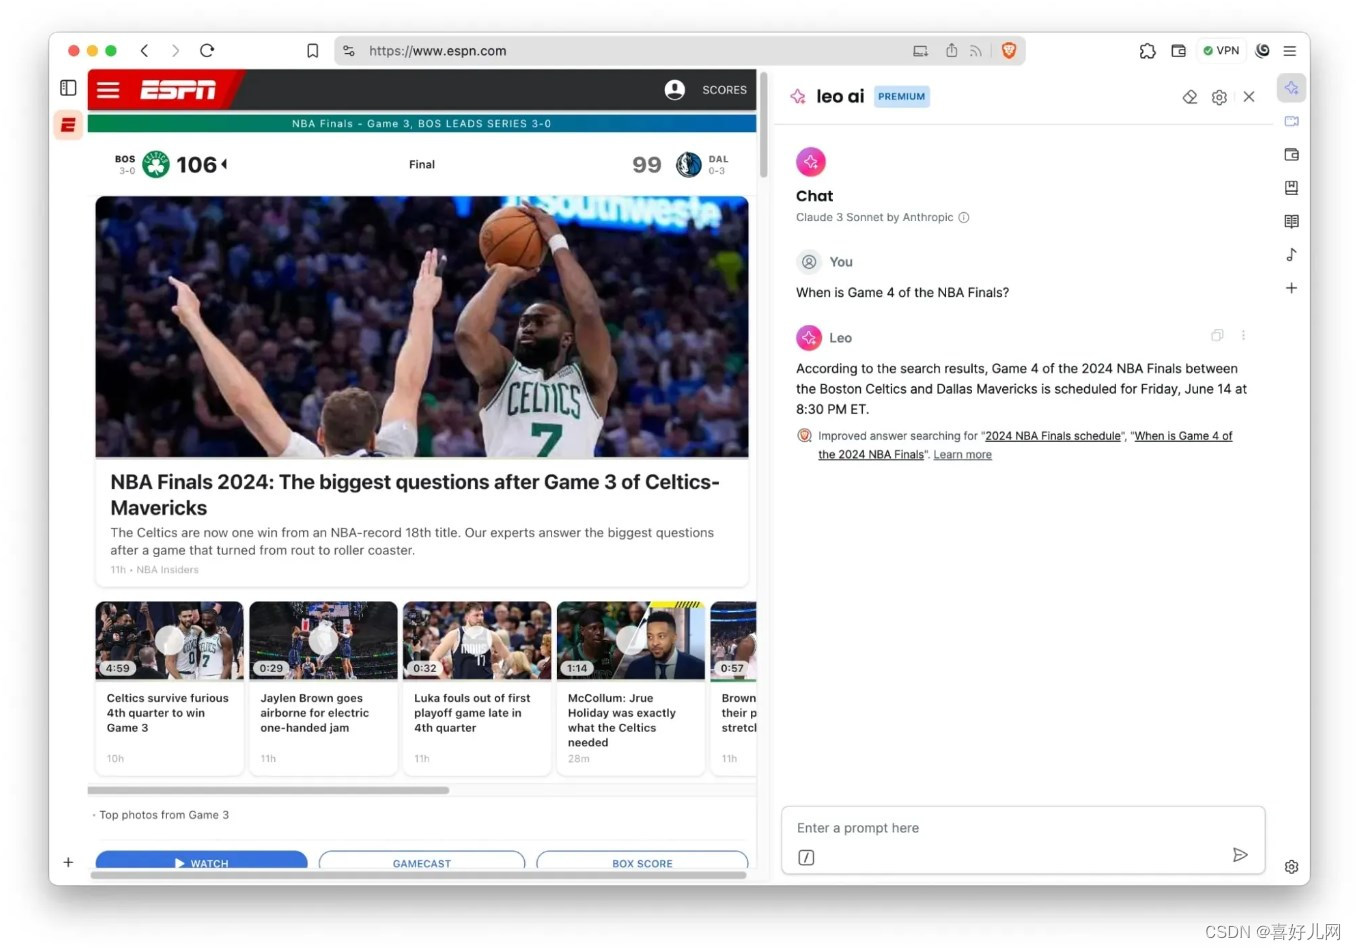This screenshot has height=950, width=1356.
Task: Open the Leo AI sidebar icon
Action: click(x=1291, y=88)
